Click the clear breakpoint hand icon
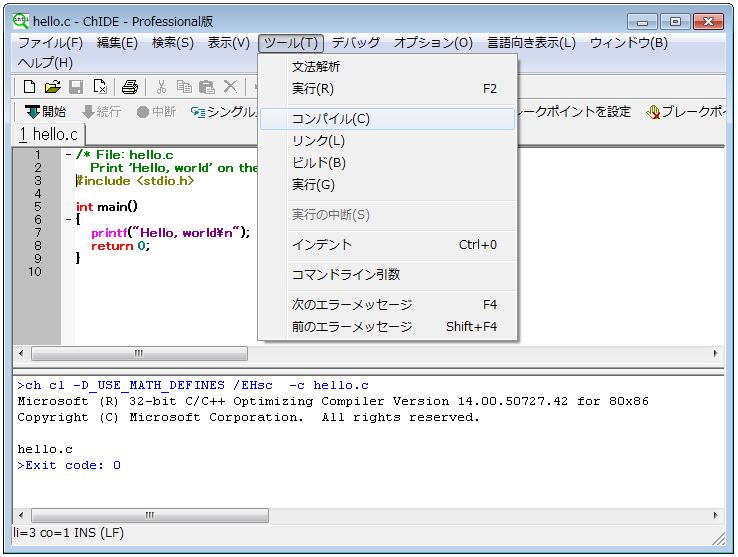 pos(654,112)
